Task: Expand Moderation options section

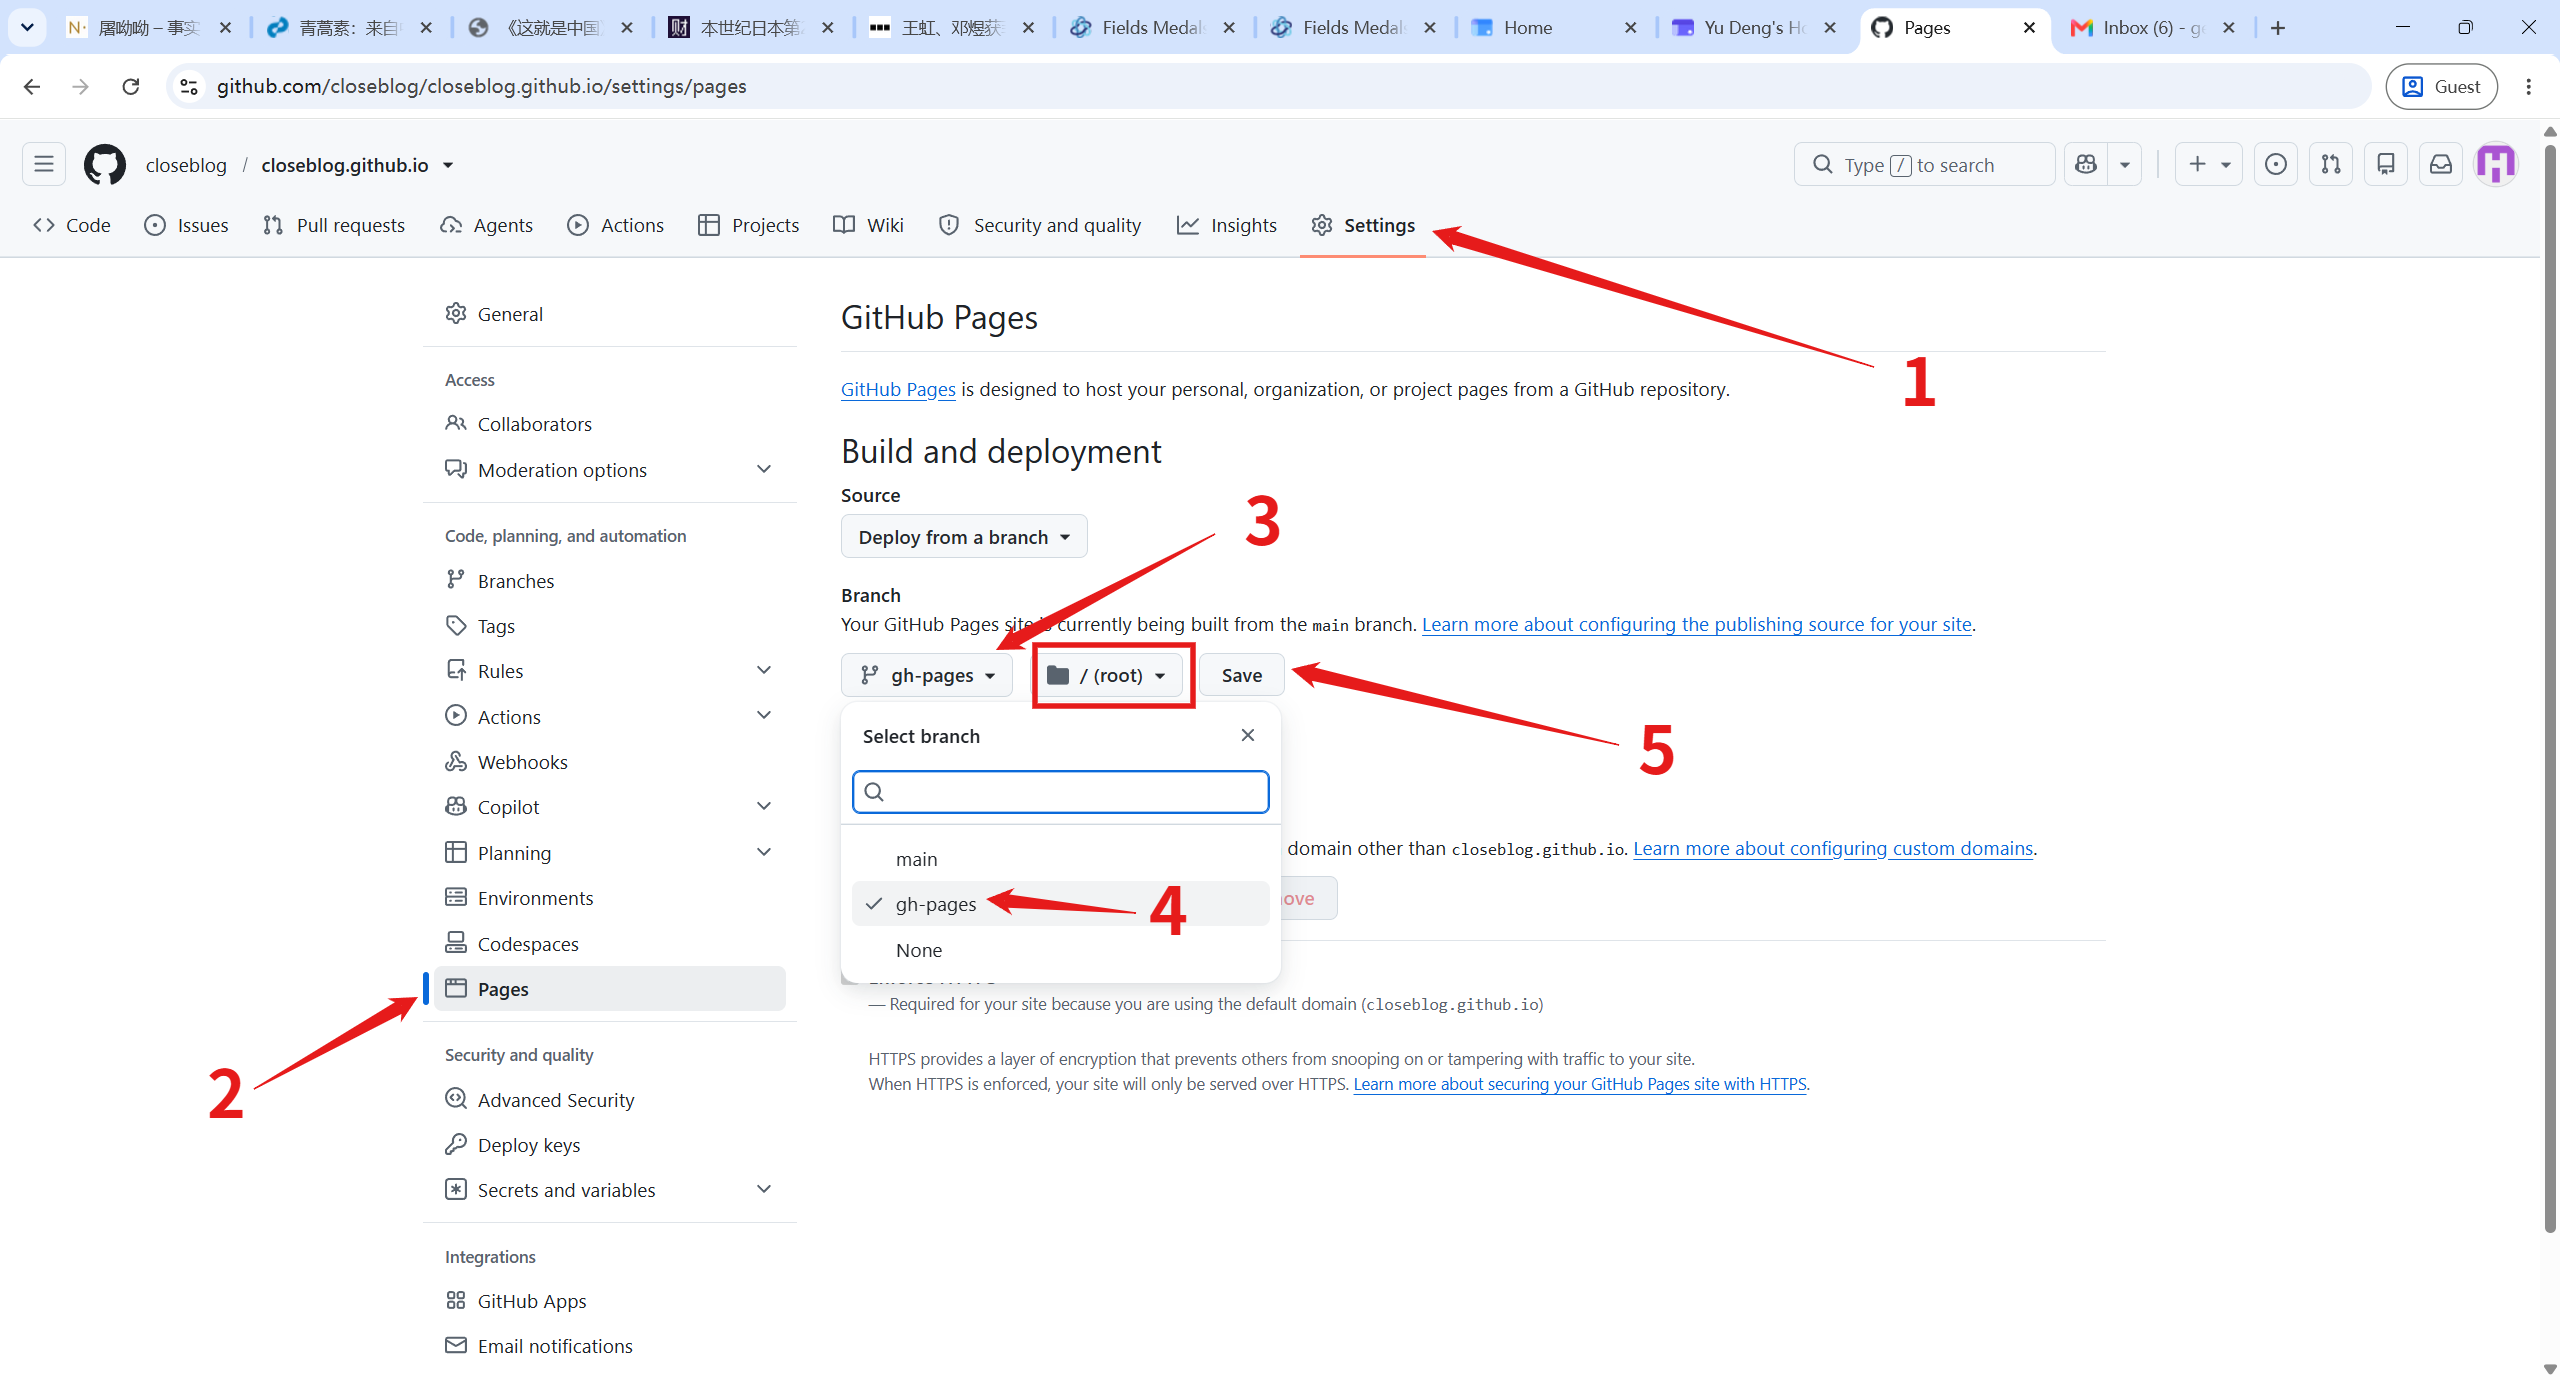Action: pos(610,470)
